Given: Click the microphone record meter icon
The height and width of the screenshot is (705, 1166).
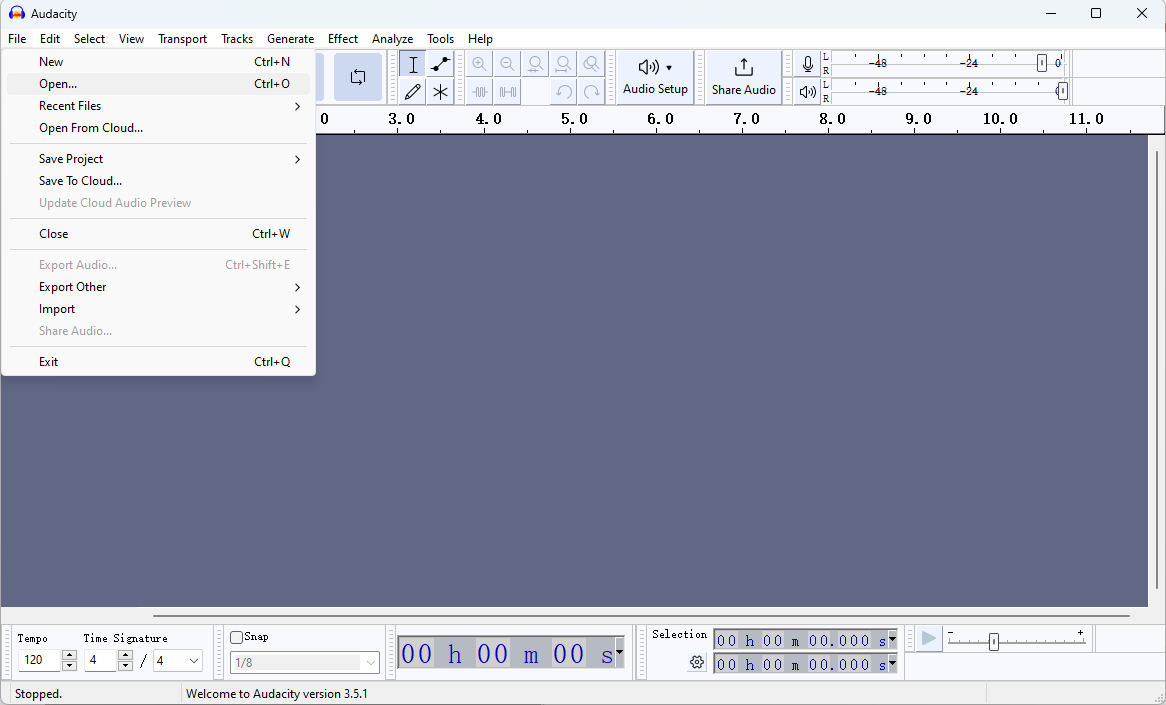Looking at the screenshot, I should pyautogui.click(x=808, y=64).
